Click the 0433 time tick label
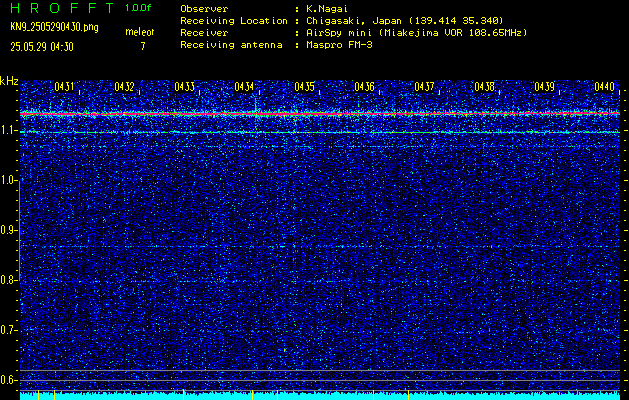Screen dimensions: 629x400 184,86
